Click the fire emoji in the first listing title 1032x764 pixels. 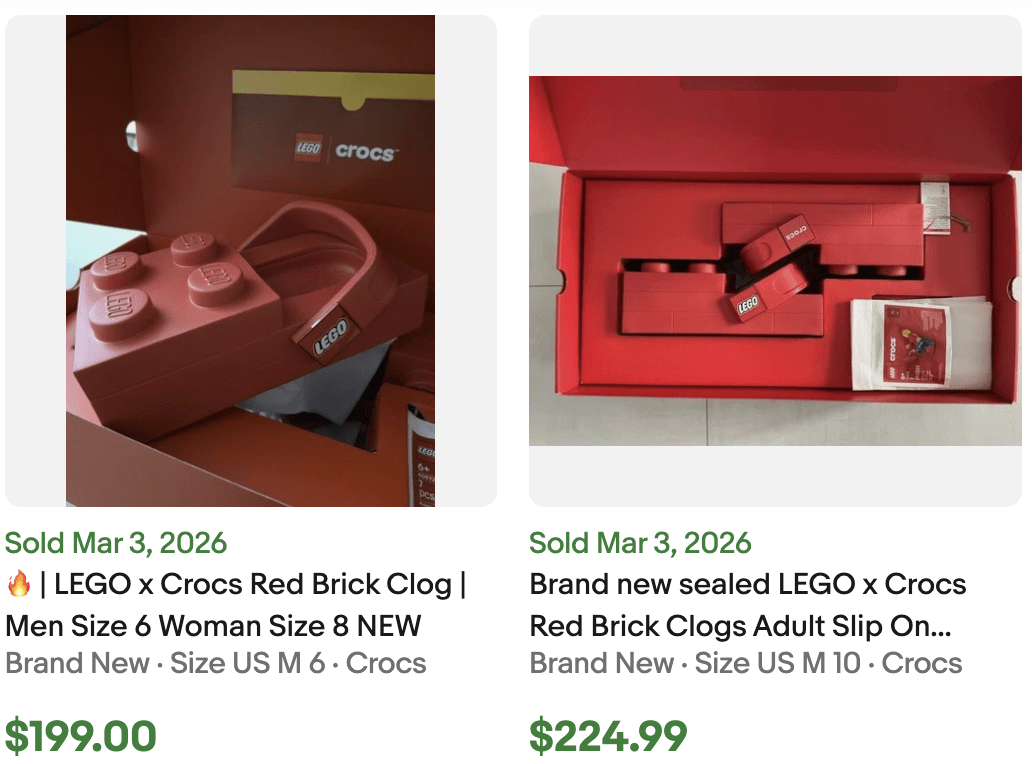coord(20,584)
